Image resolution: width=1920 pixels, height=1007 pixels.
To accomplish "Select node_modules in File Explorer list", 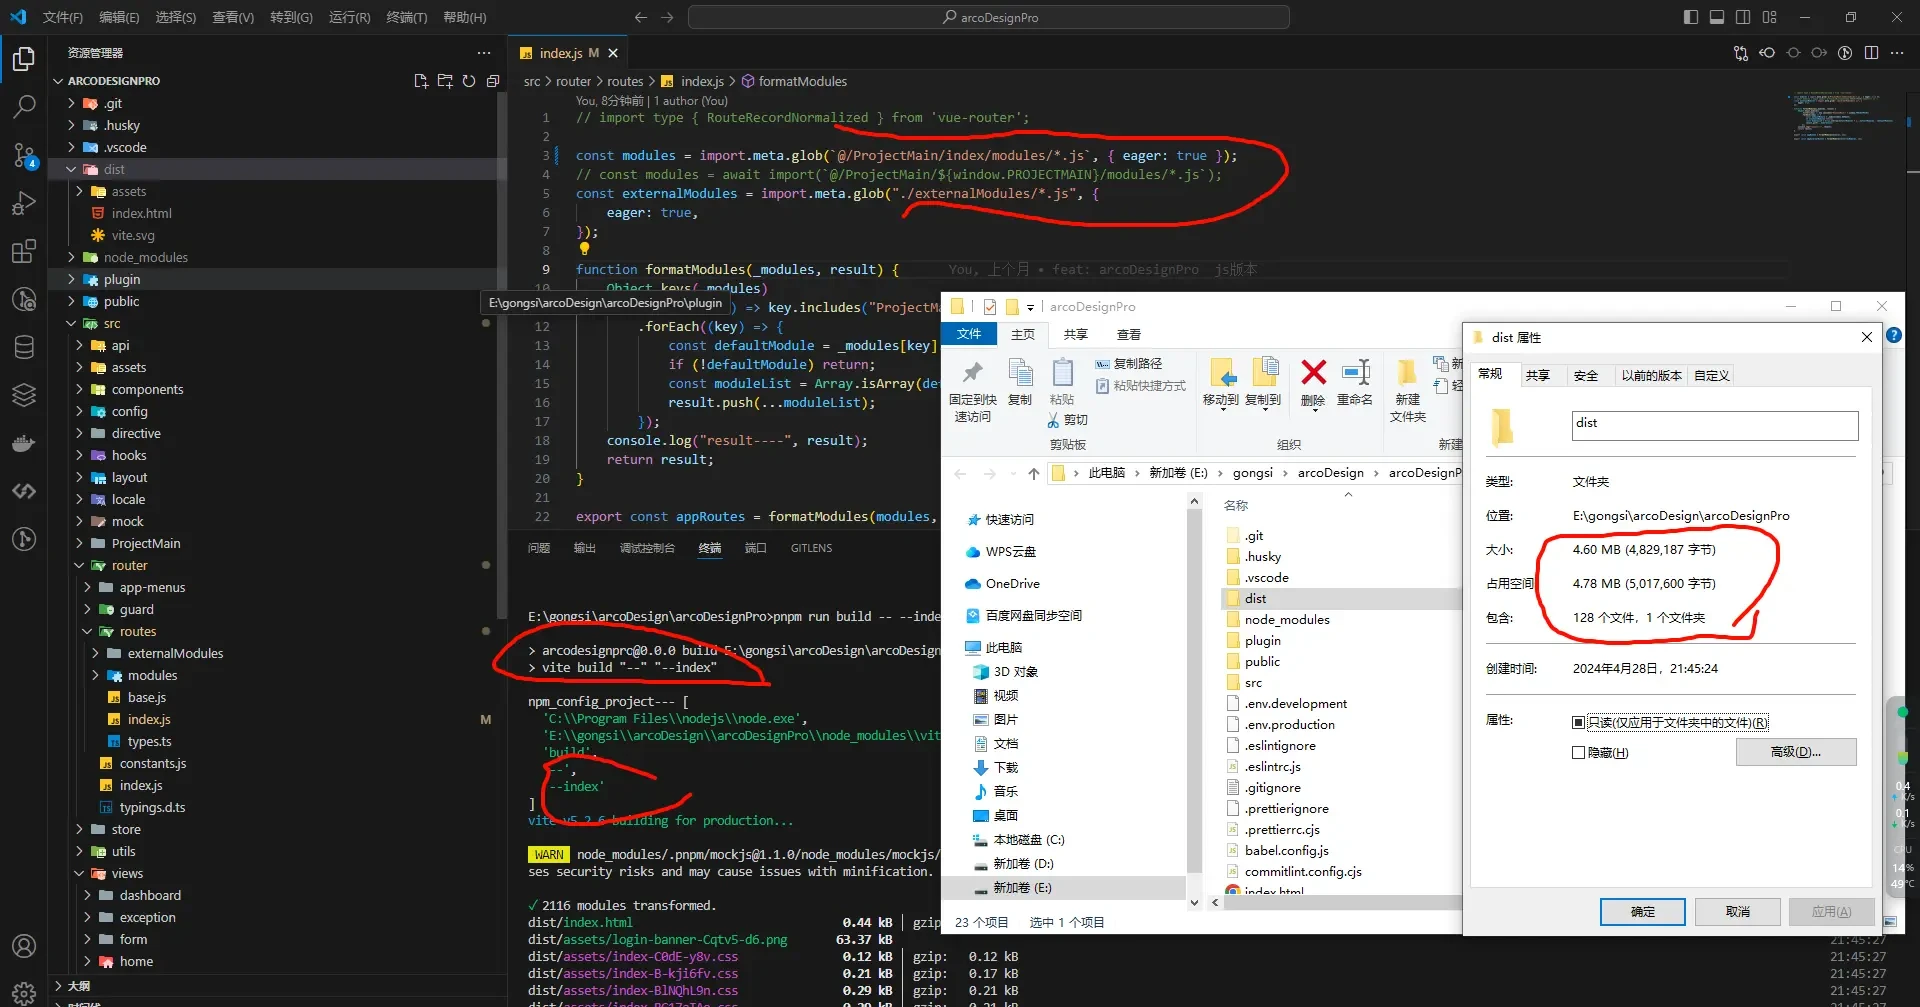I will (x=1287, y=619).
